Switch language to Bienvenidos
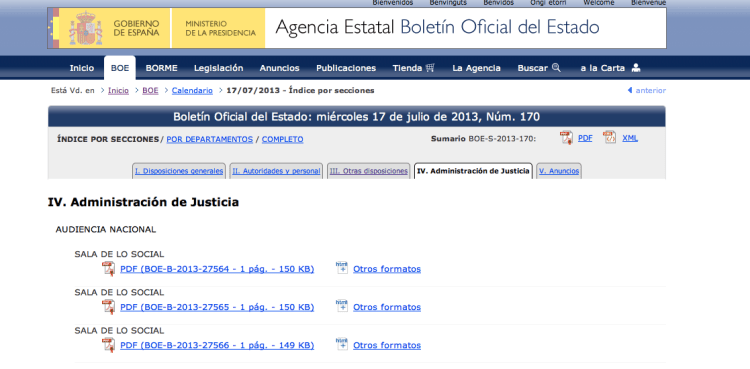The height and width of the screenshot is (369, 750). click(x=393, y=3)
